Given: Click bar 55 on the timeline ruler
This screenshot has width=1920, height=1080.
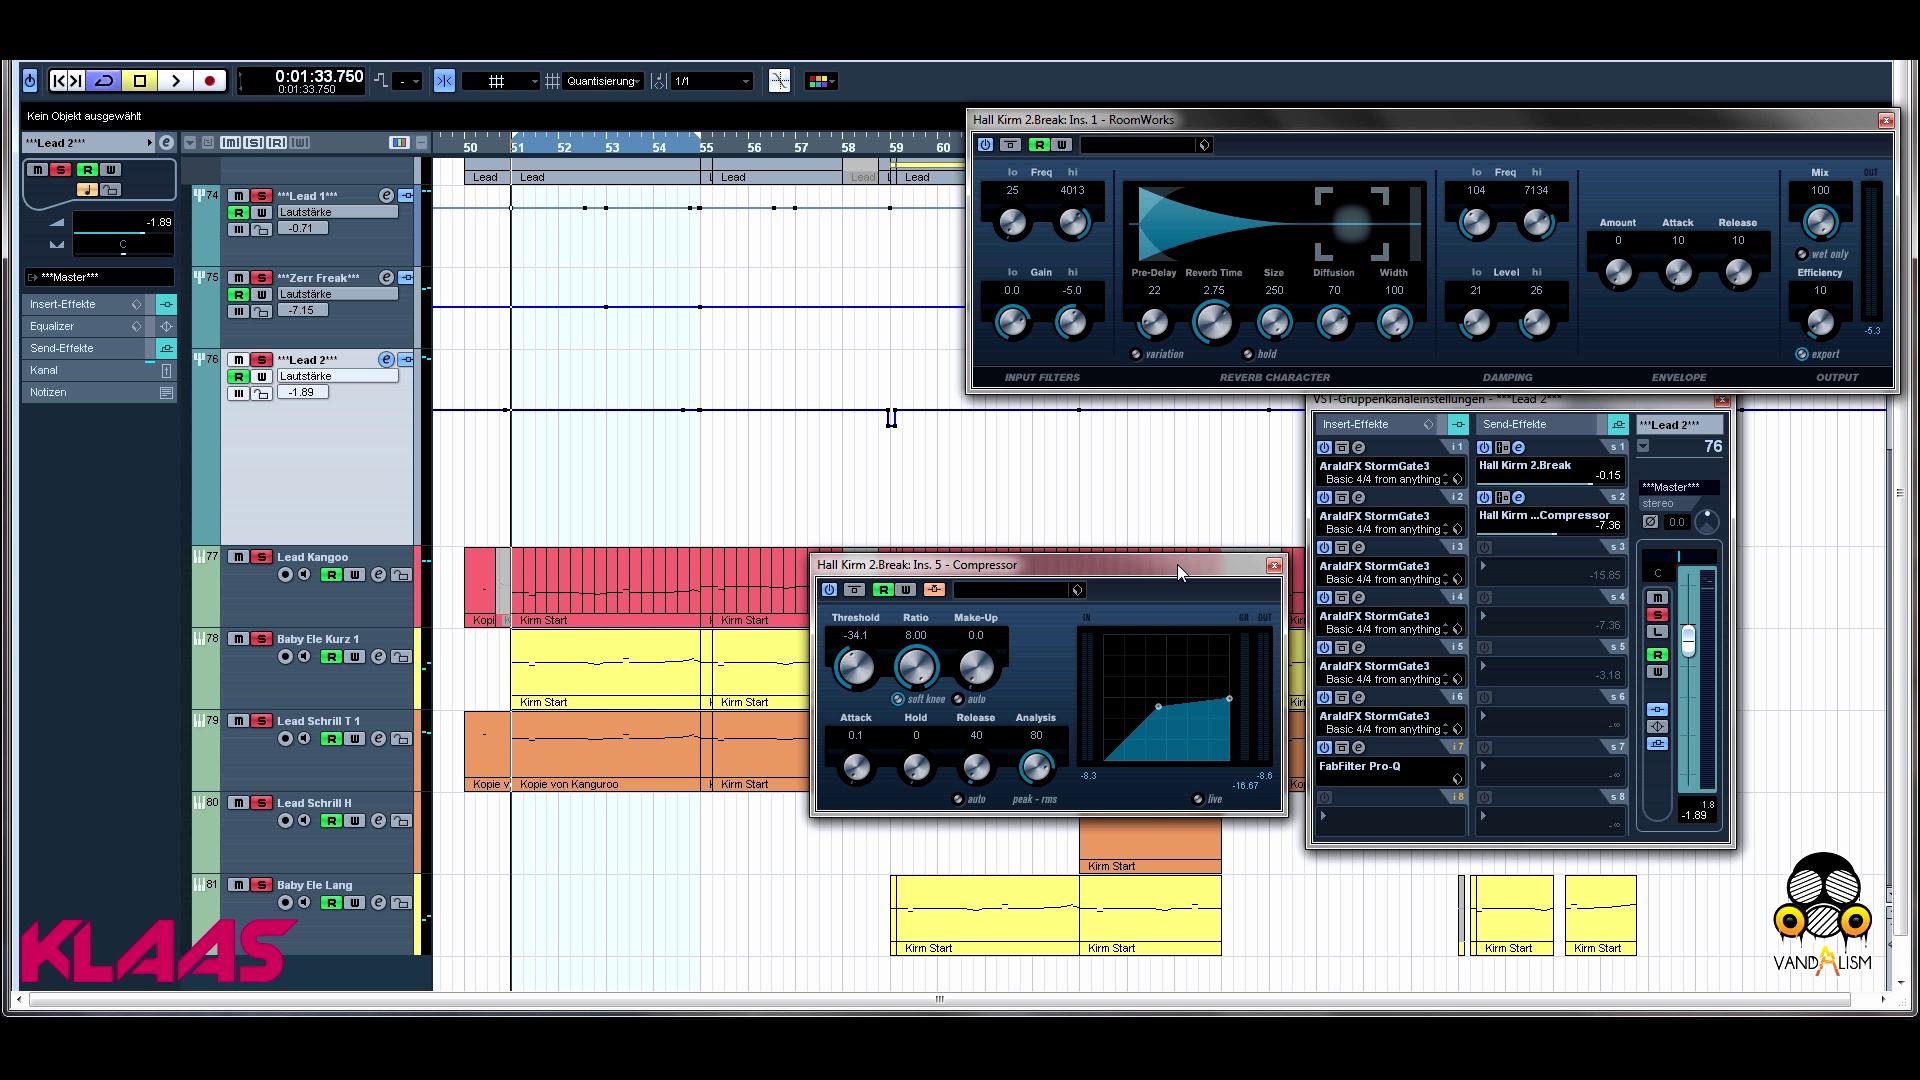Looking at the screenshot, I should (x=706, y=147).
